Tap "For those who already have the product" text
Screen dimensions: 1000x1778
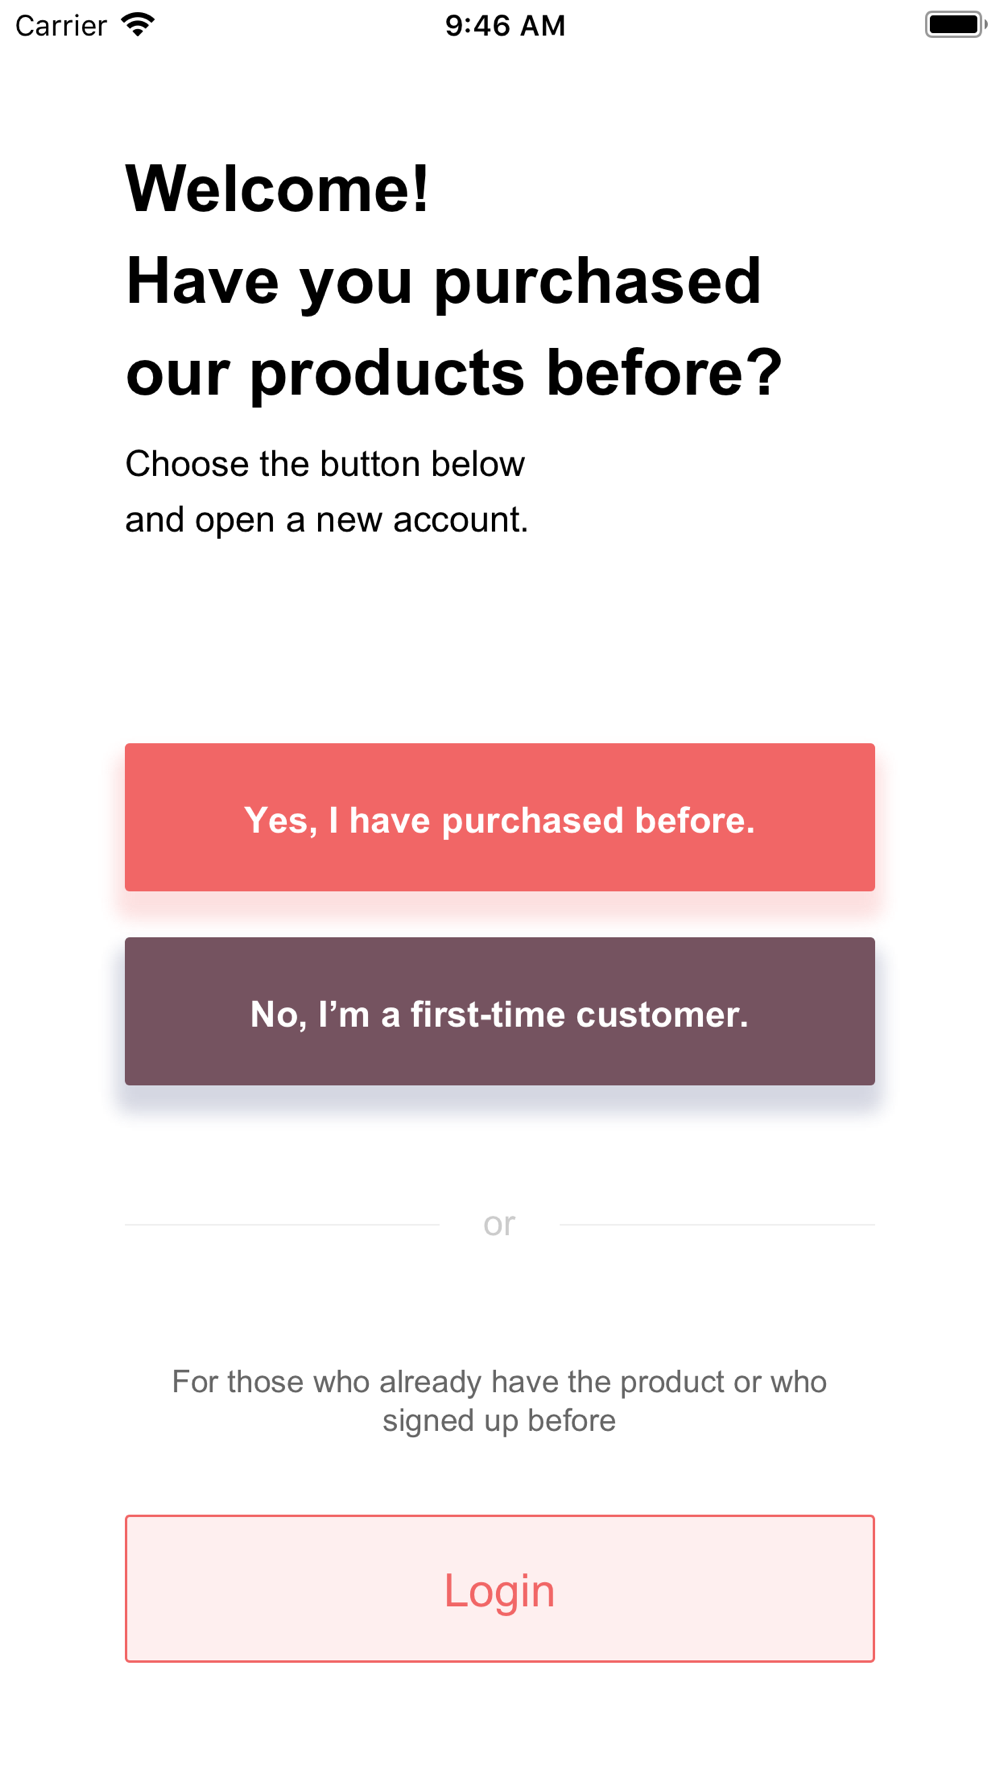click(499, 1382)
